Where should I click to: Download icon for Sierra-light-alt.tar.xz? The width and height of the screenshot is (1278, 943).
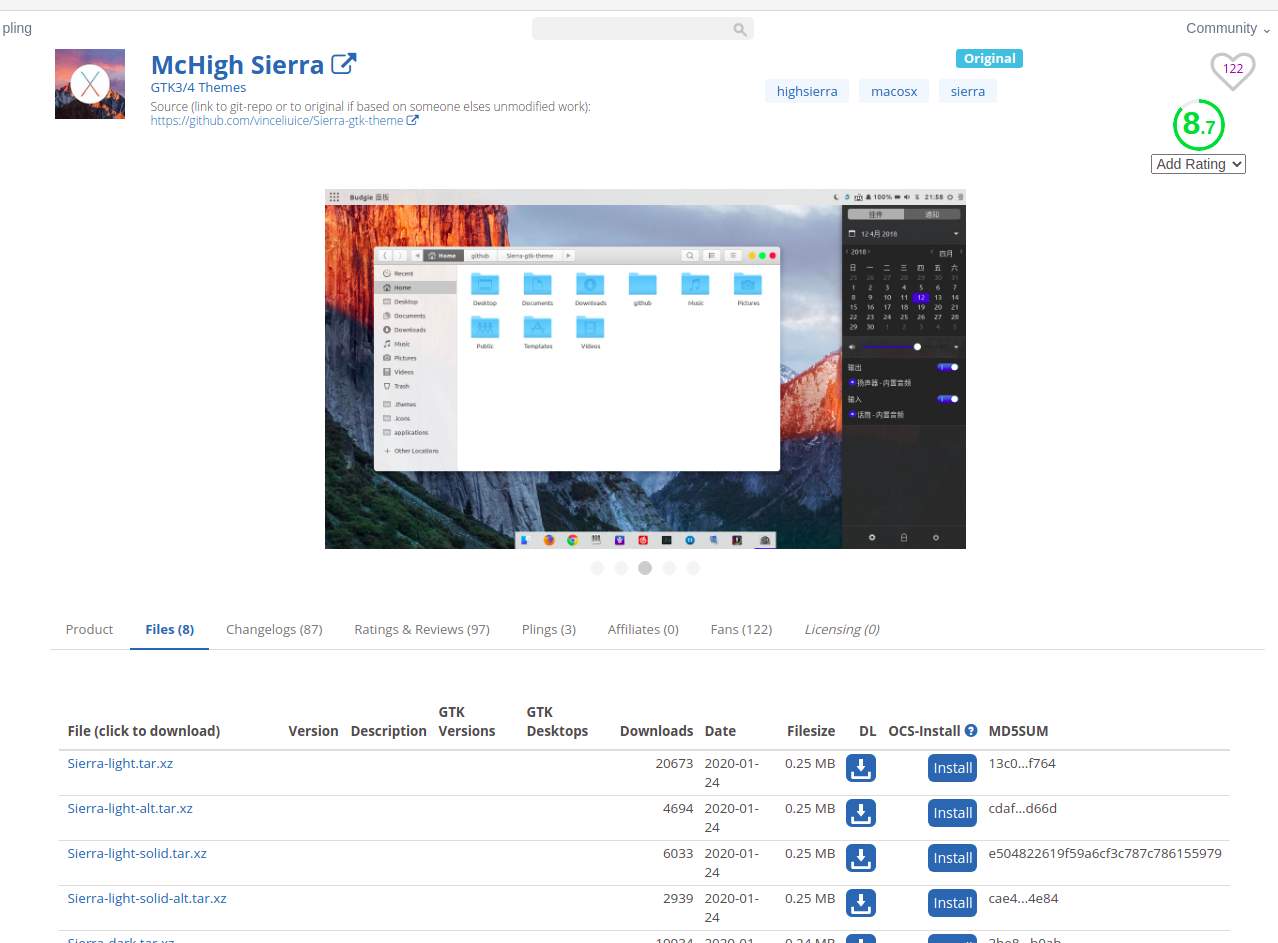coord(861,813)
